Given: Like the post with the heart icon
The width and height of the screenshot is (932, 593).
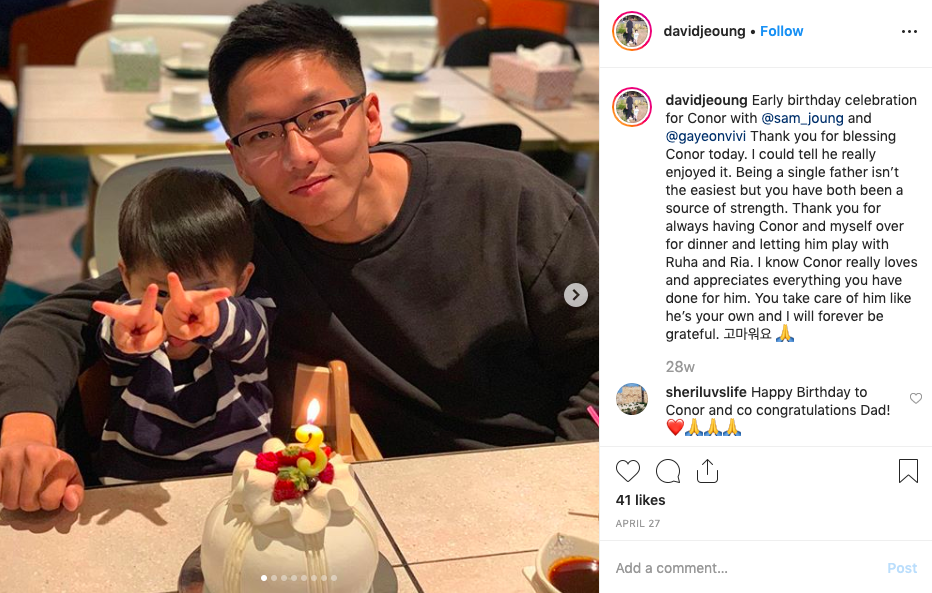Looking at the screenshot, I should (x=628, y=471).
